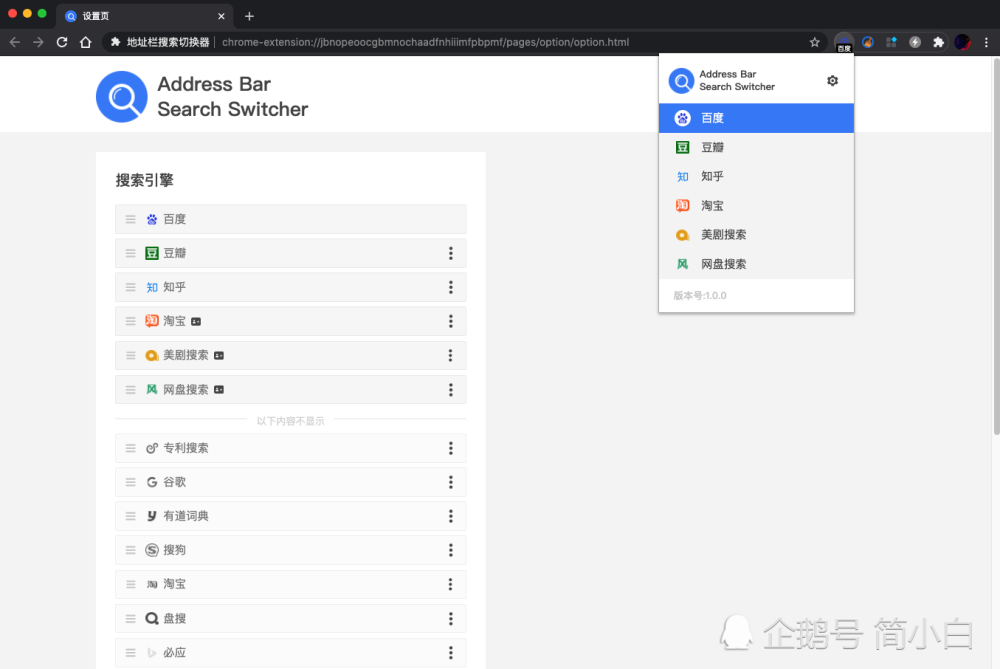
Task: Bookmark this page with the star icon
Action: click(x=814, y=42)
